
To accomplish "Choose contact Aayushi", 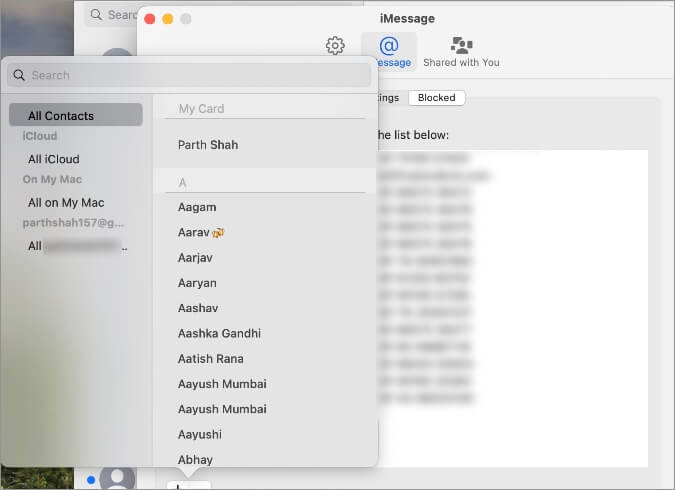I will [200, 435].
